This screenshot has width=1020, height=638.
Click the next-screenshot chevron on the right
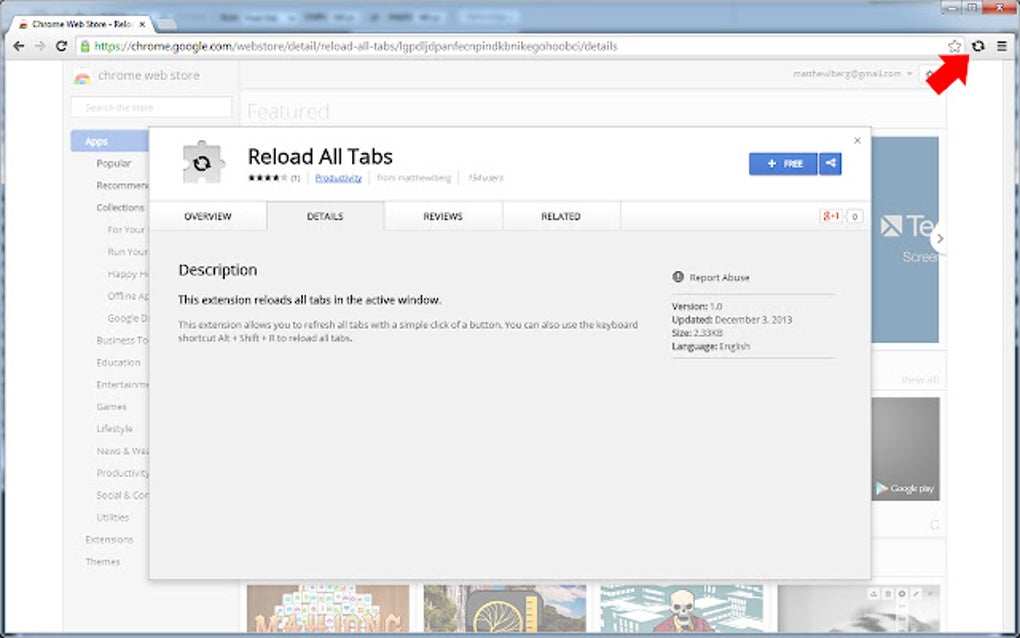[x=939, y=238]
